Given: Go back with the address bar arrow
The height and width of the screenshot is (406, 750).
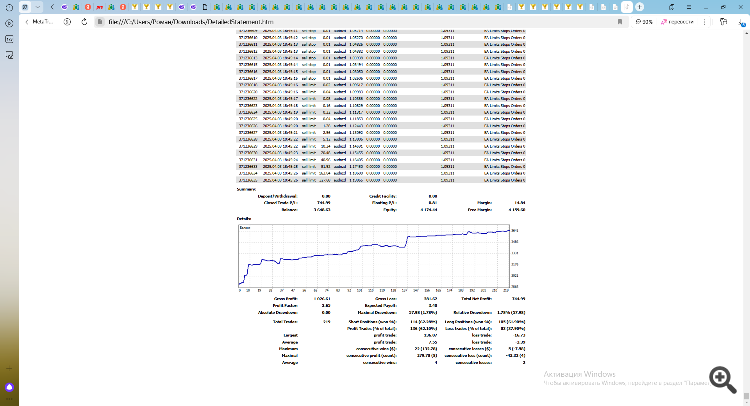Looking at the screenshot, I should (27, 22).
